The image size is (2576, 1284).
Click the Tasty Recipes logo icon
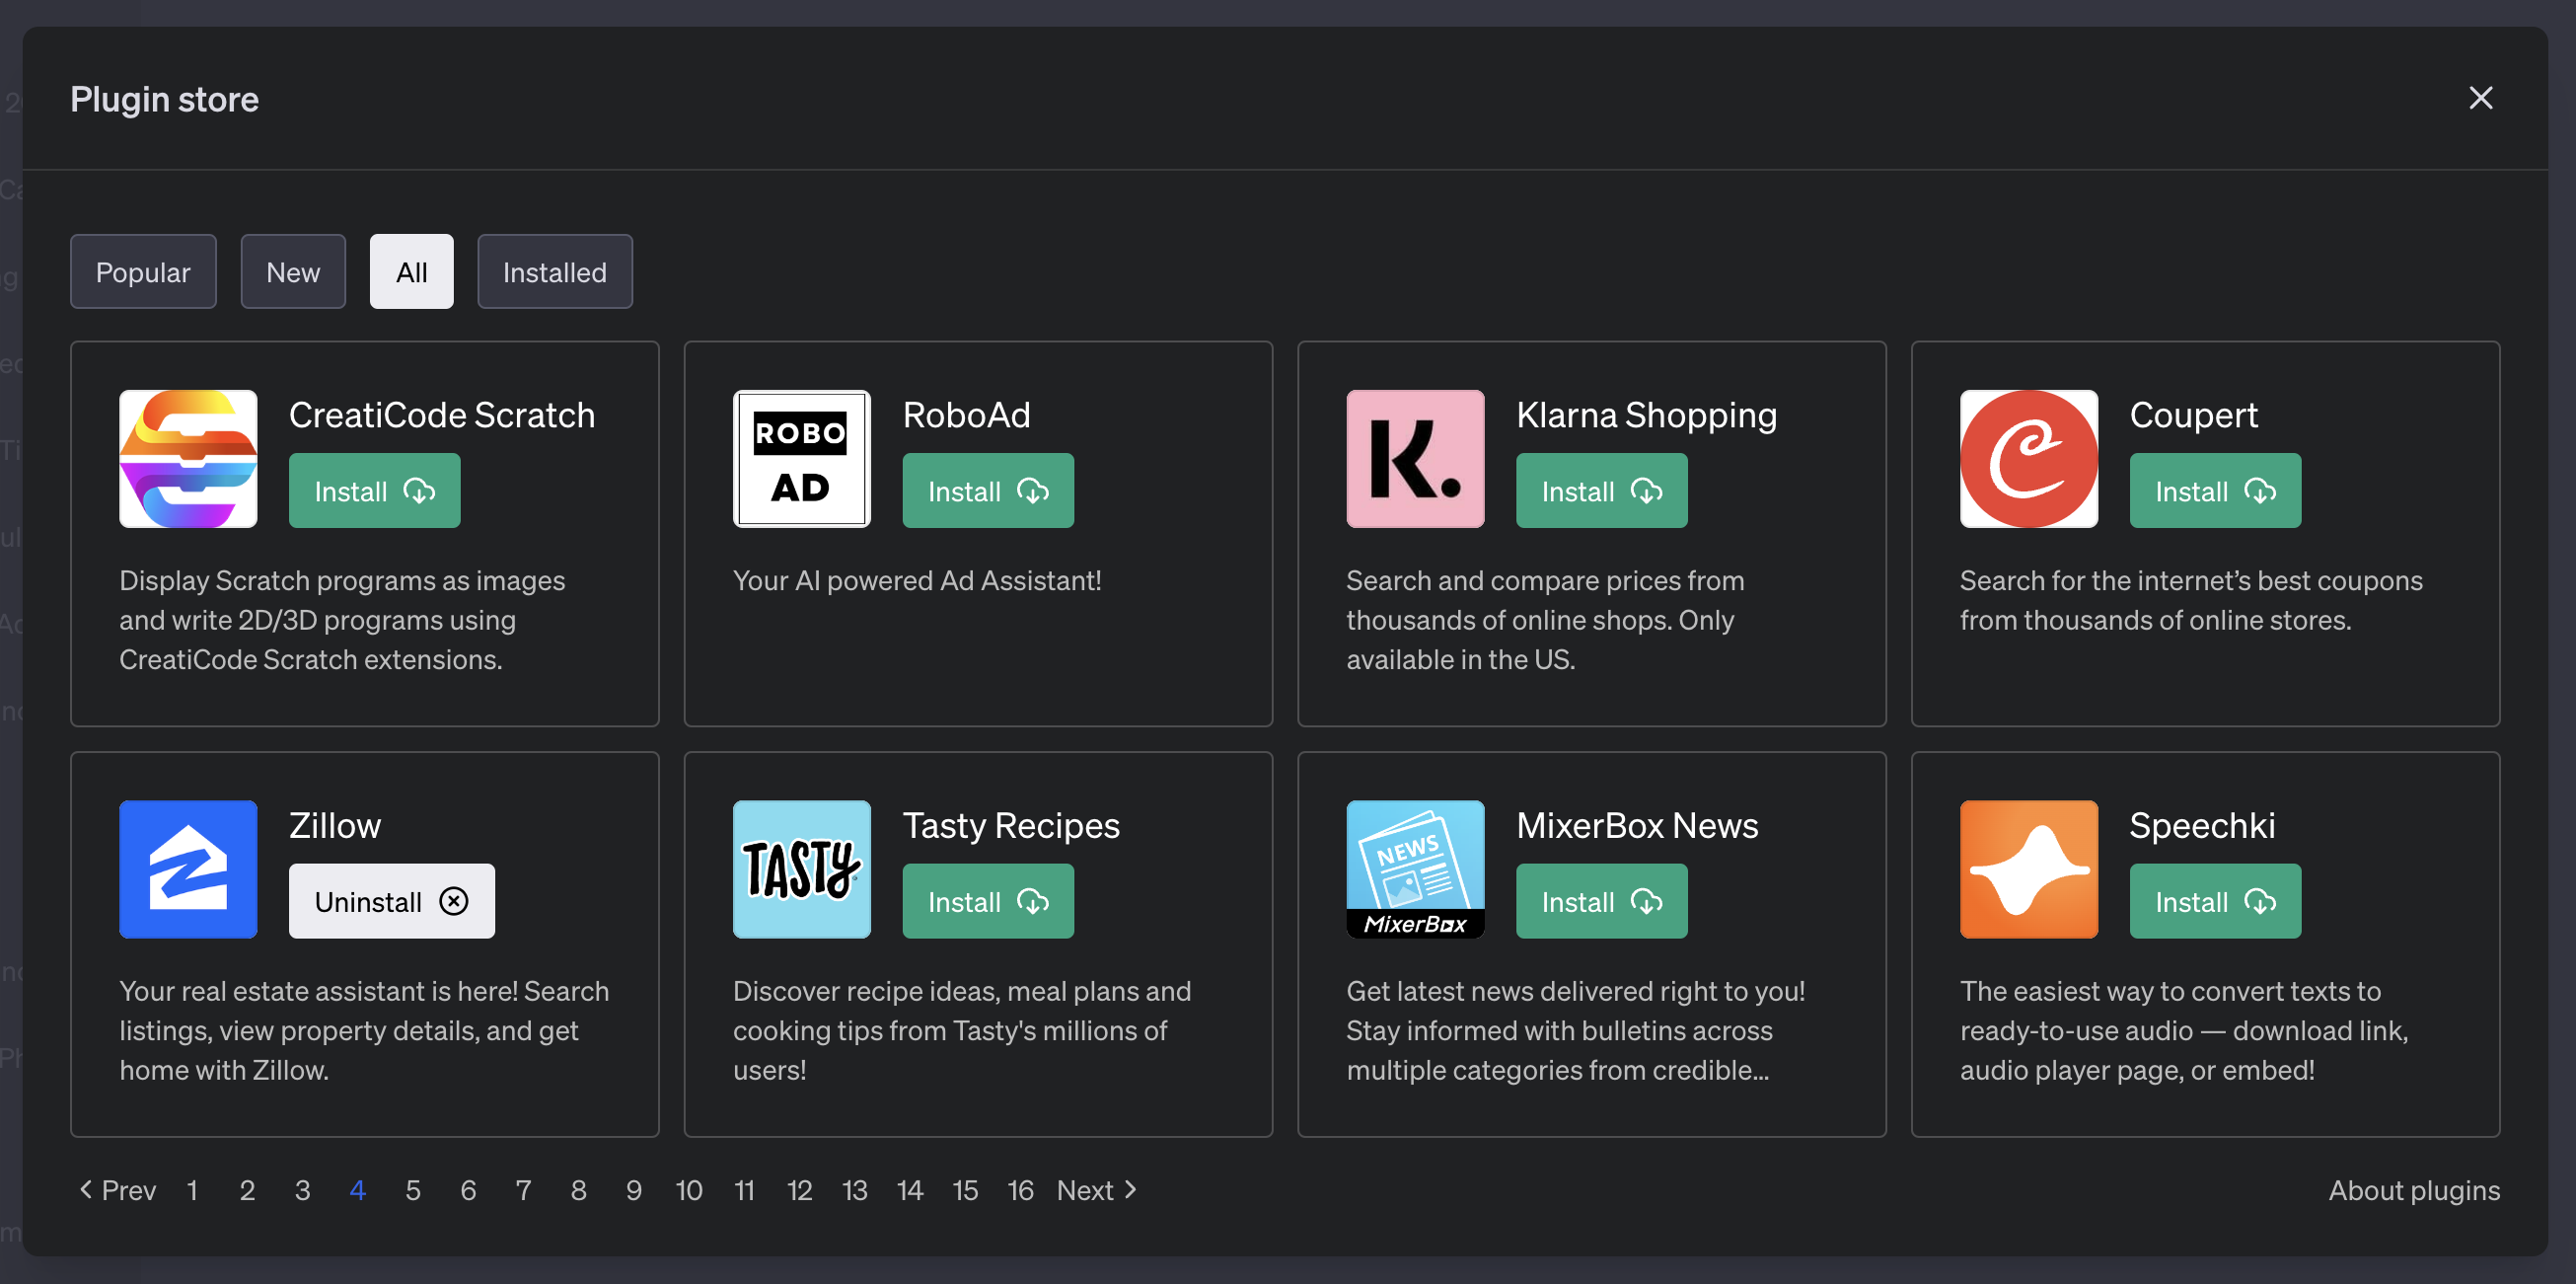tap(801, 869)
